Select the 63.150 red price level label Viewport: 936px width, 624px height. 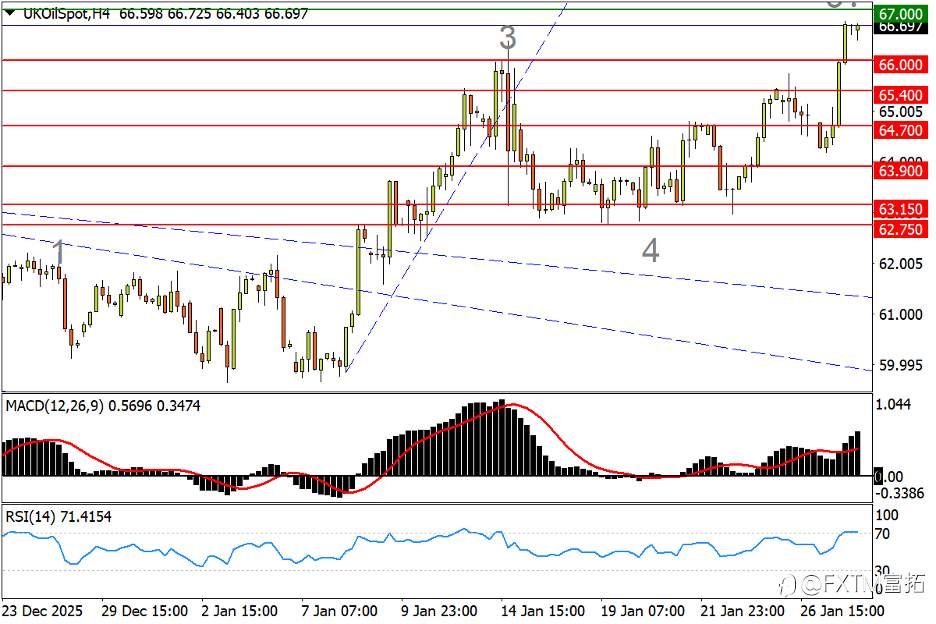(901, 209)
